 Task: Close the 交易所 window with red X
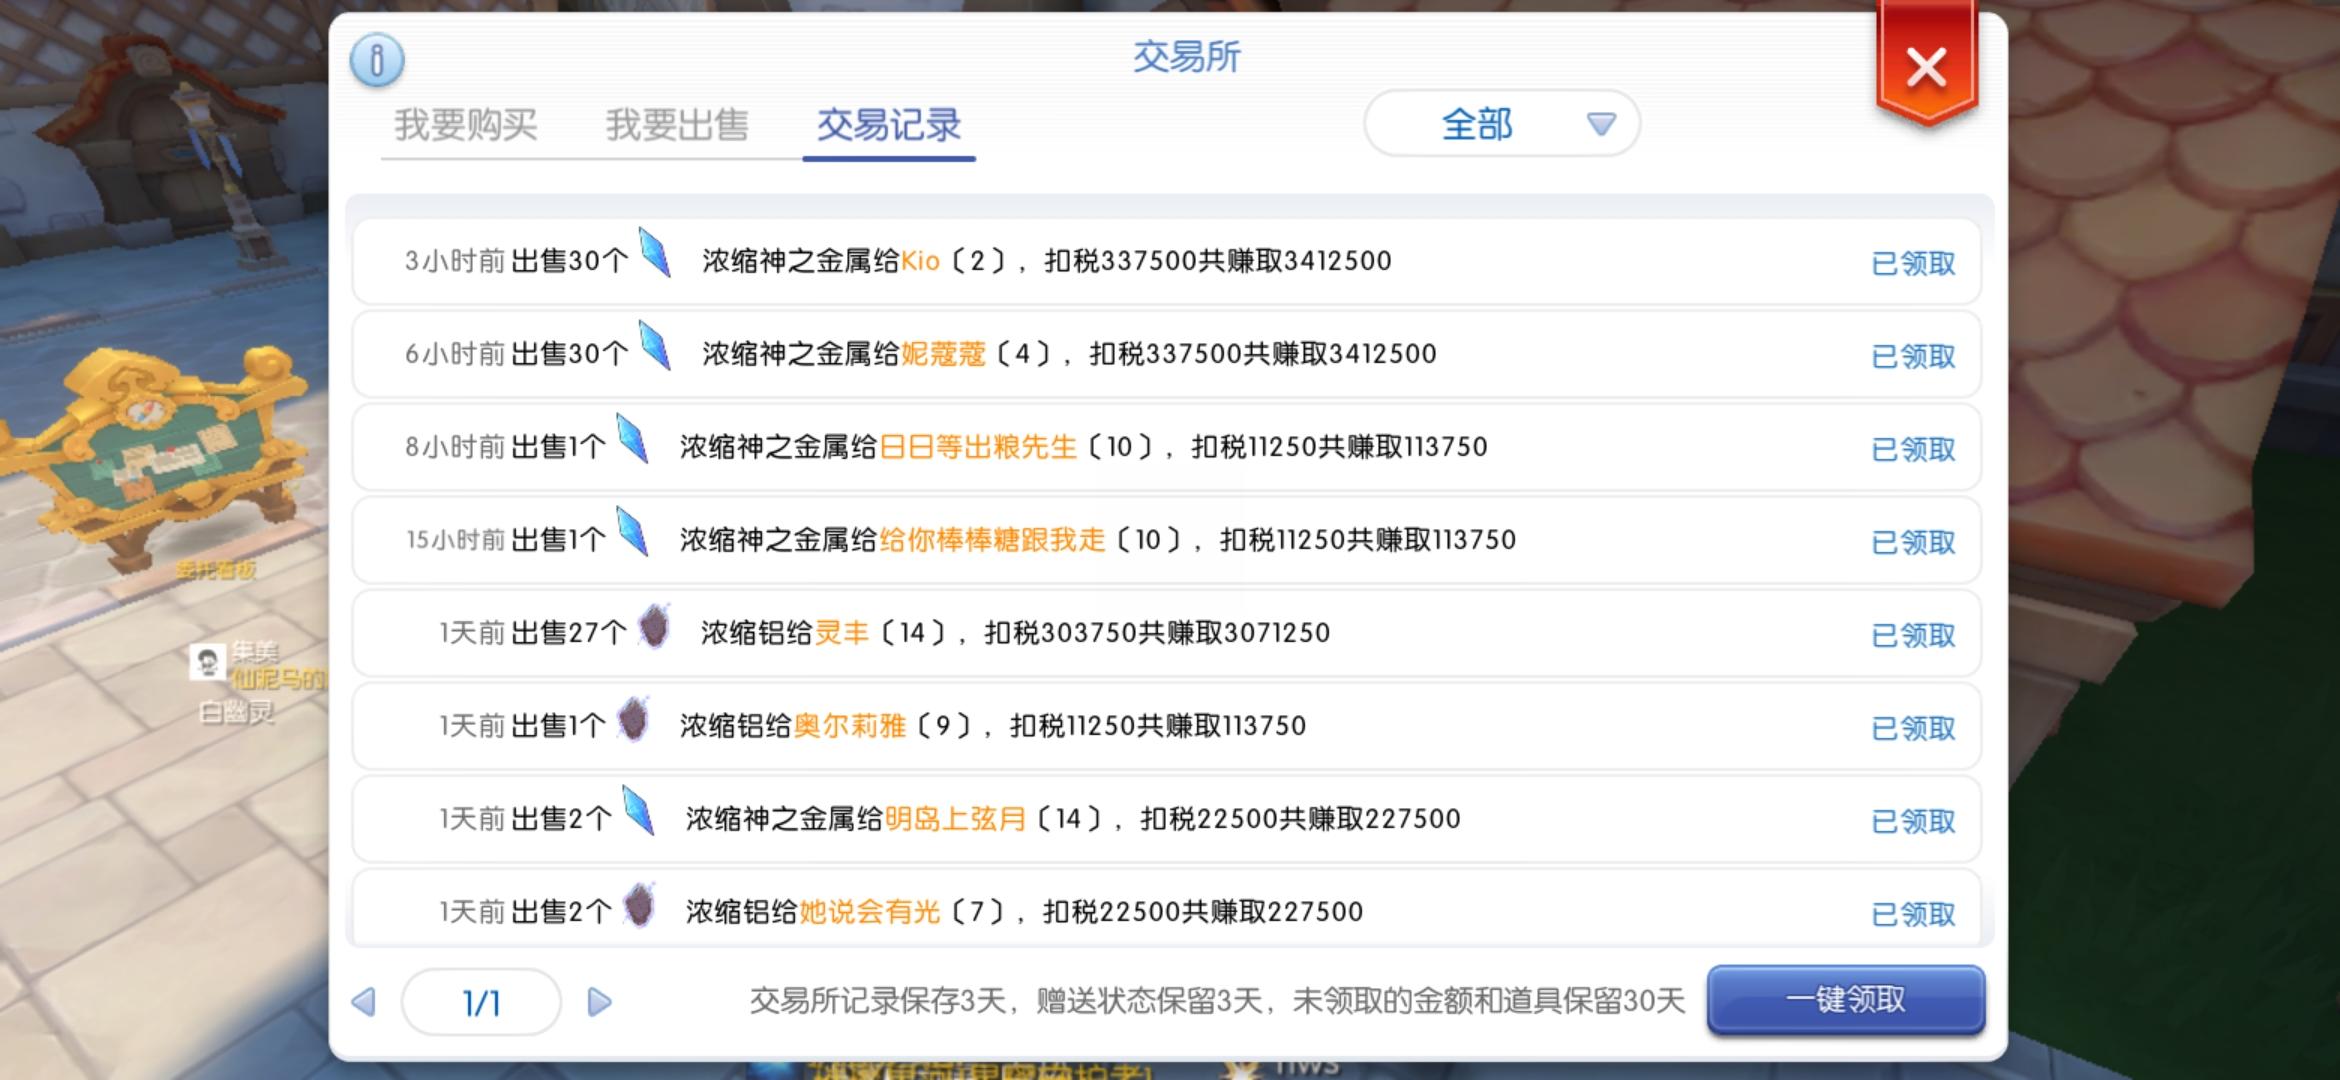1926,68
